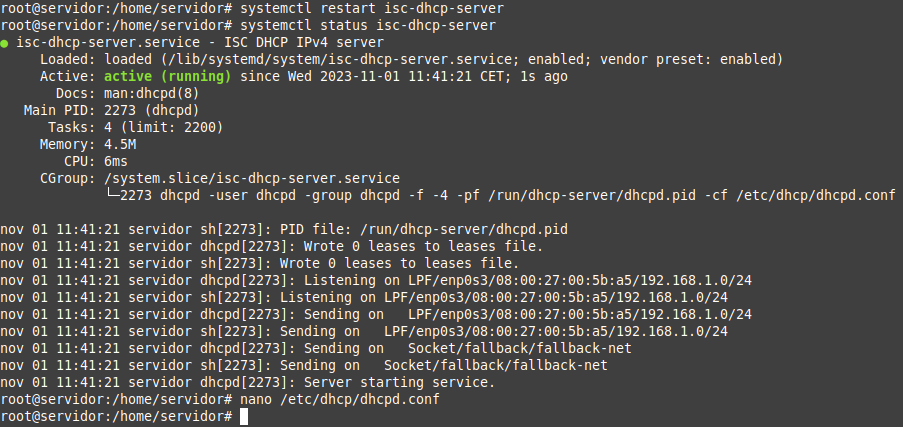The image size is (903, 427).
Task: Click the white cursor block at the prompt
Action: (x=244, y=417)
